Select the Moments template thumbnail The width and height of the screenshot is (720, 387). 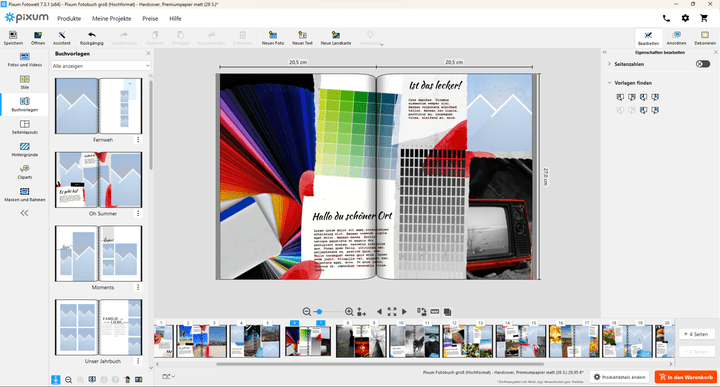[98, 254]
